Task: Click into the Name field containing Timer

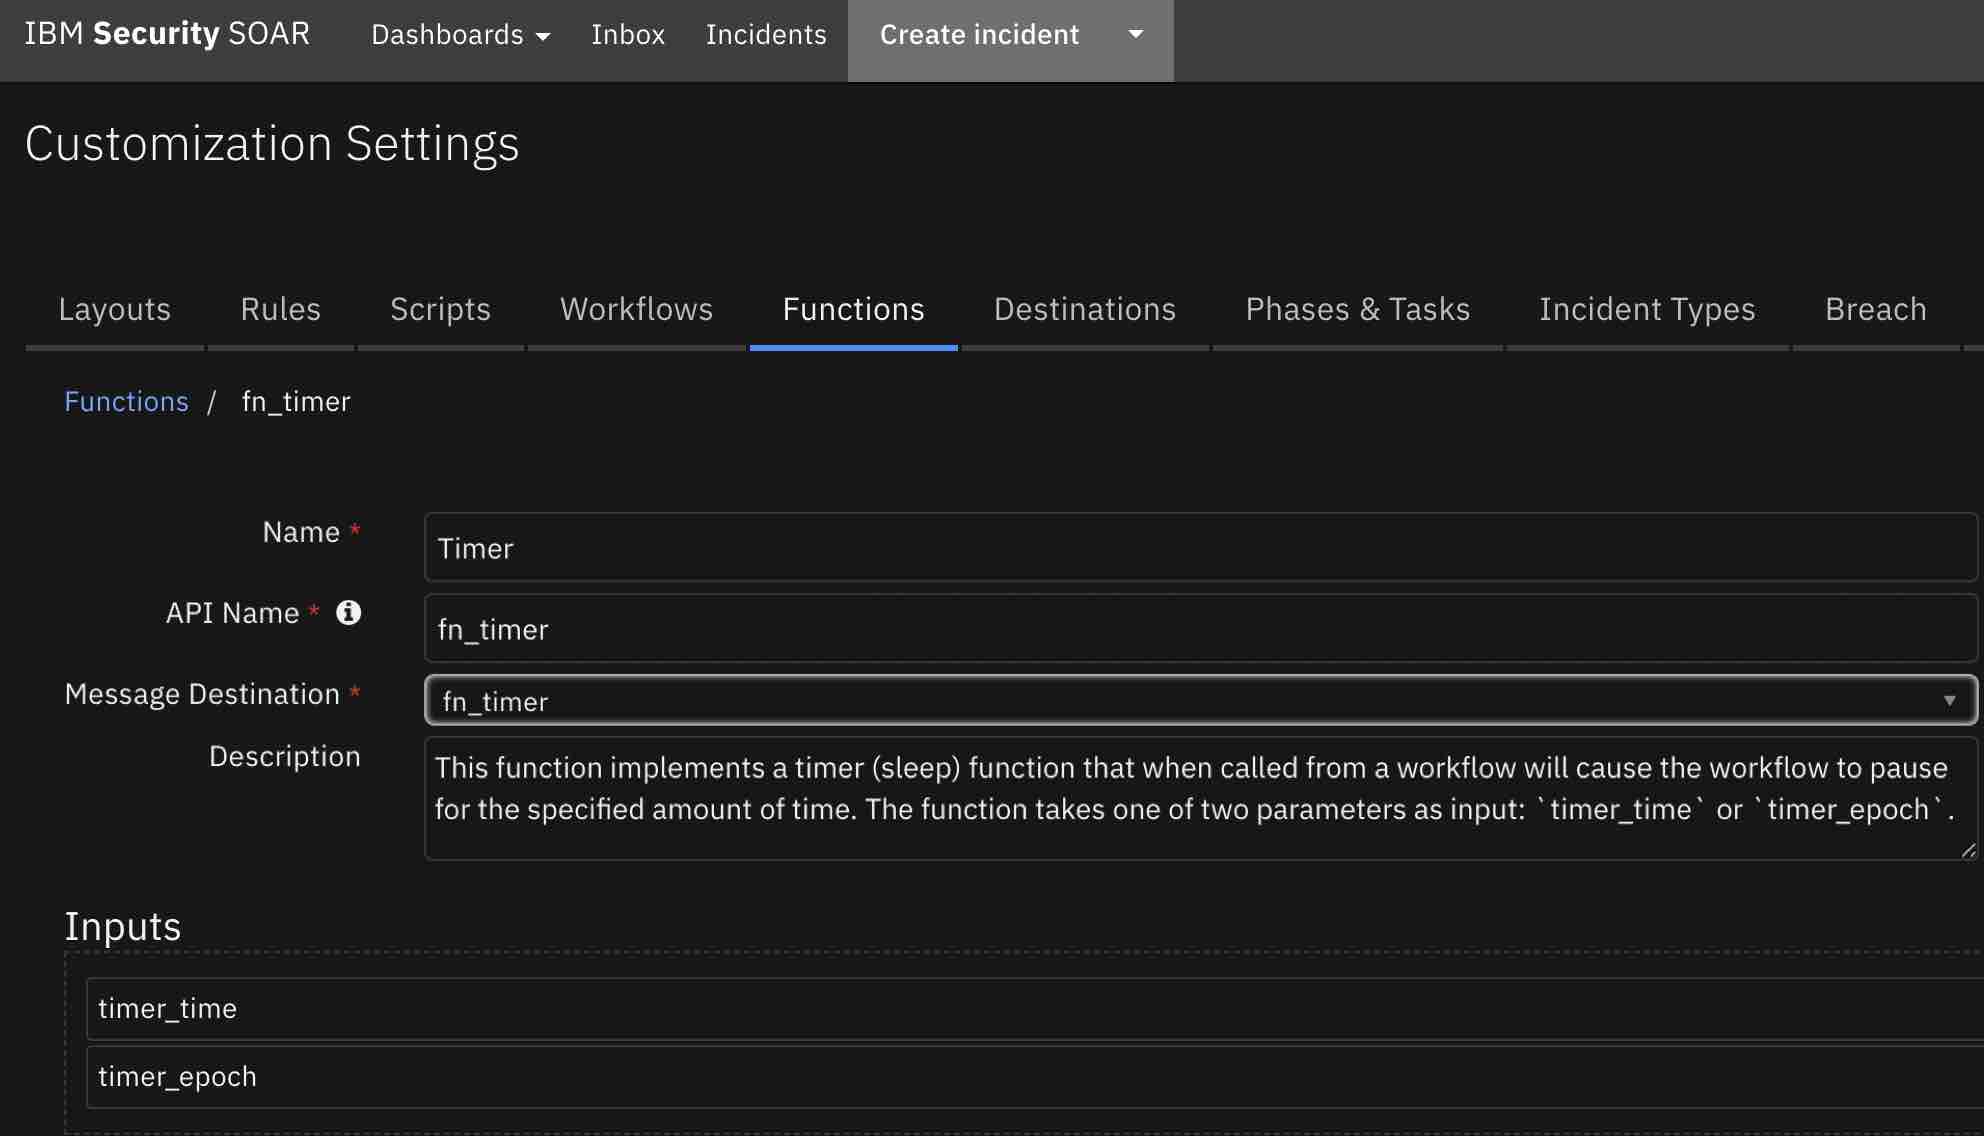Action: (1200, 548)
